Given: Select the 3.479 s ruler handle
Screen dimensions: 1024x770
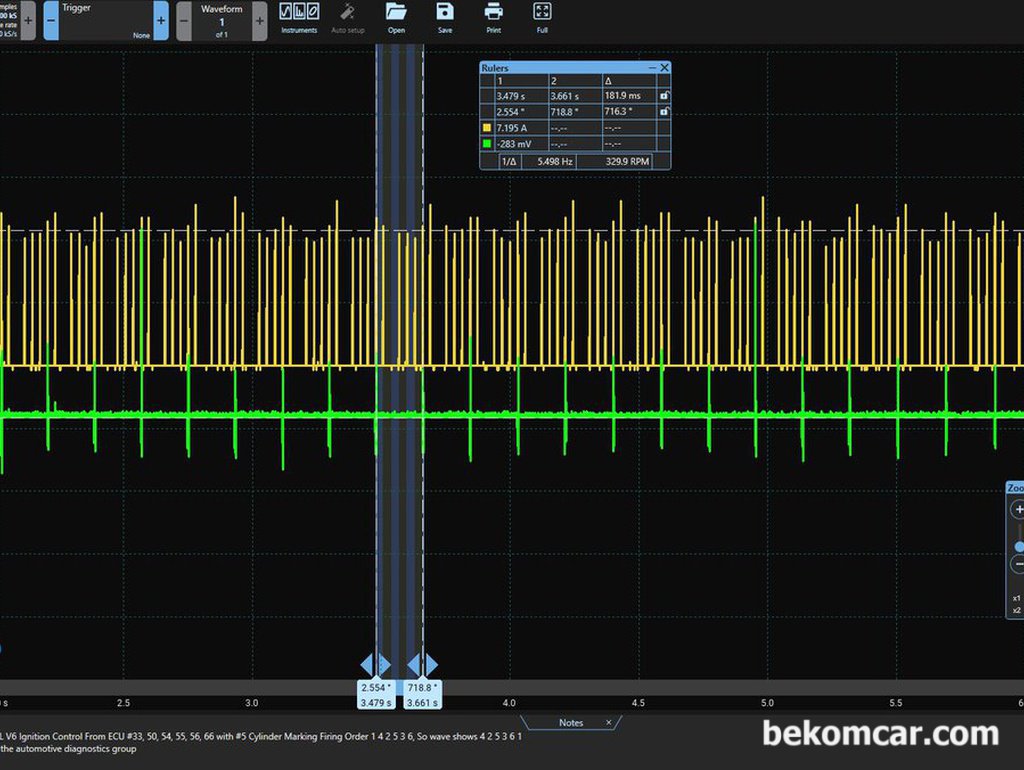Looking at the screenshot, I should [376, 695].
